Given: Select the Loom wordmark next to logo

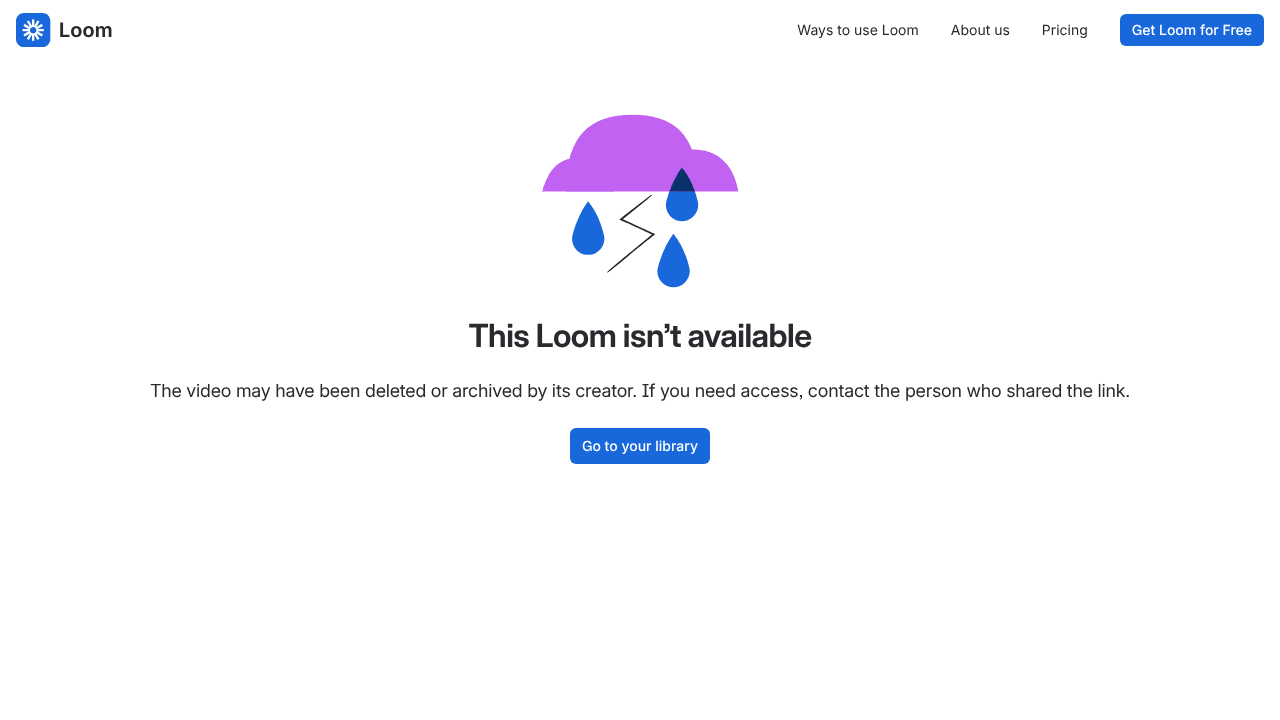Looking at the screenshot, I should click(86, 30).
